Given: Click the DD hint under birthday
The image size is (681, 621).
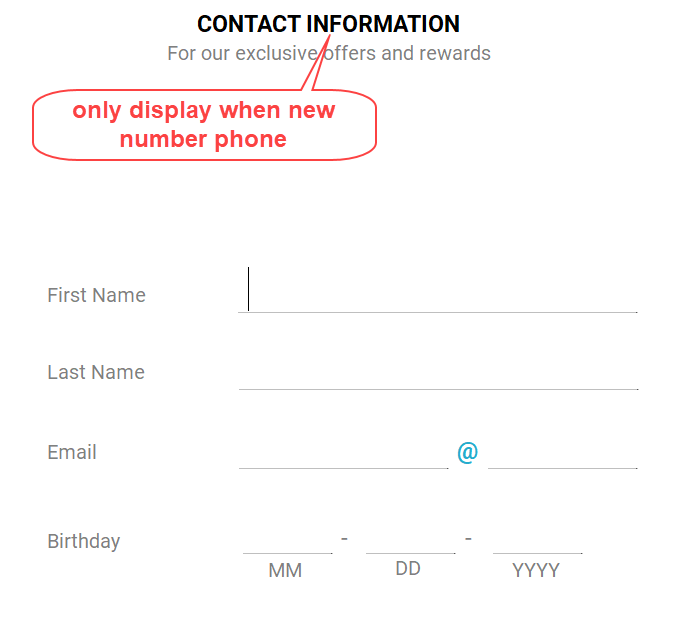Looking at the screenshot, I should (408, 569).
